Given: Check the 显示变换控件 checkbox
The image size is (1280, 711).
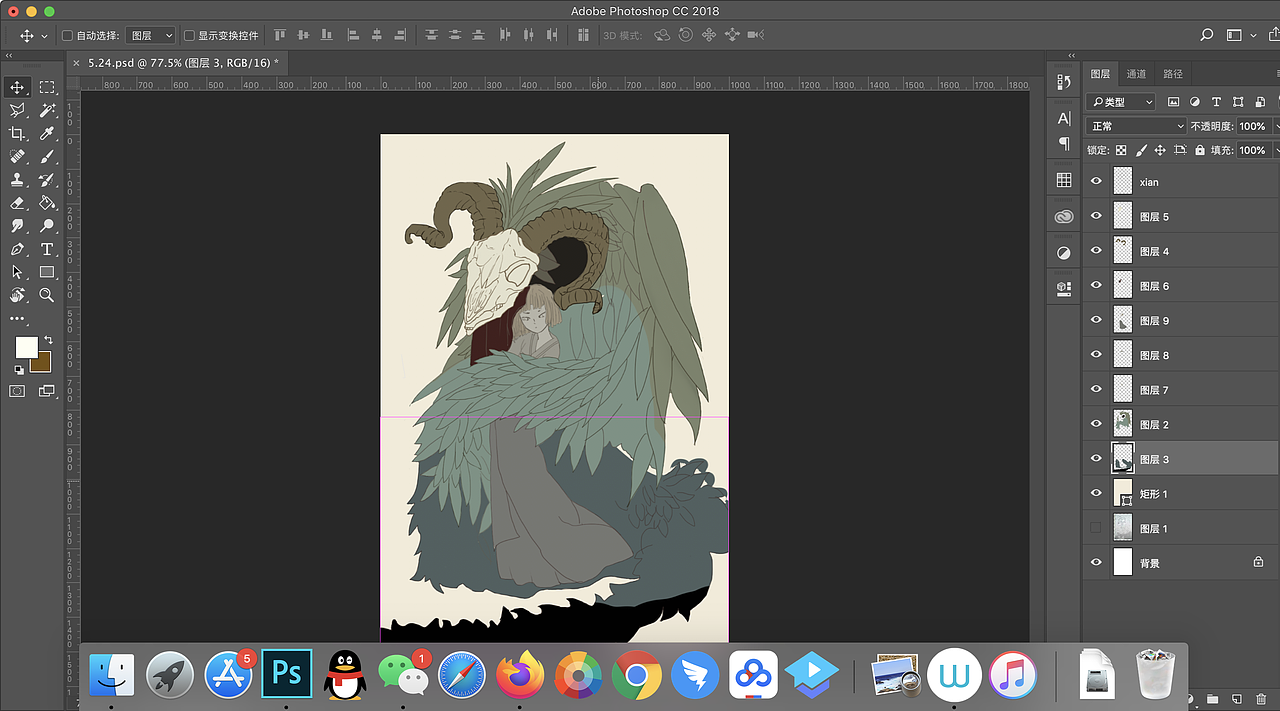Looking at the screenshot, I should click(x=189, y=36).
